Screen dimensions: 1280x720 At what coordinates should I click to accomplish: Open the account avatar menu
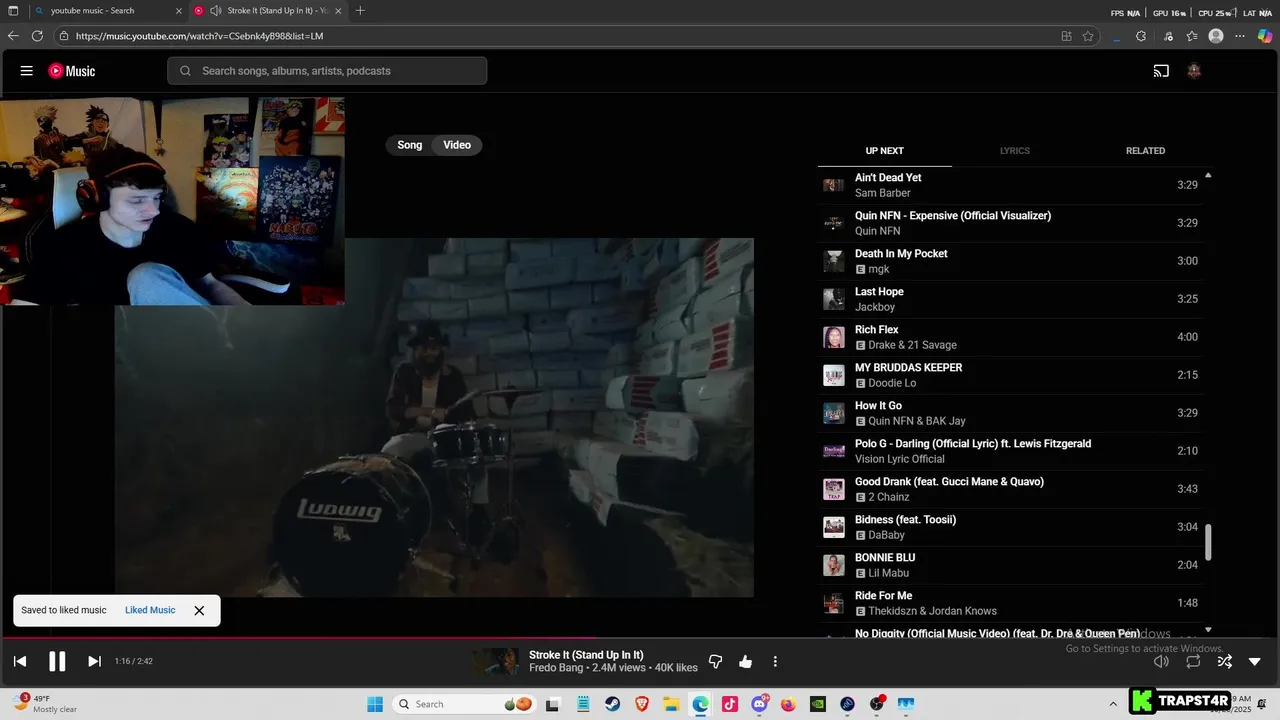tap(1194, 71)
